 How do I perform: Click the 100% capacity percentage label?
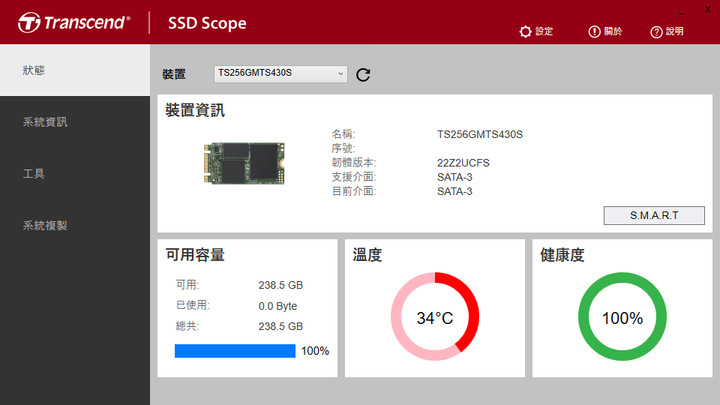(315, 351)
